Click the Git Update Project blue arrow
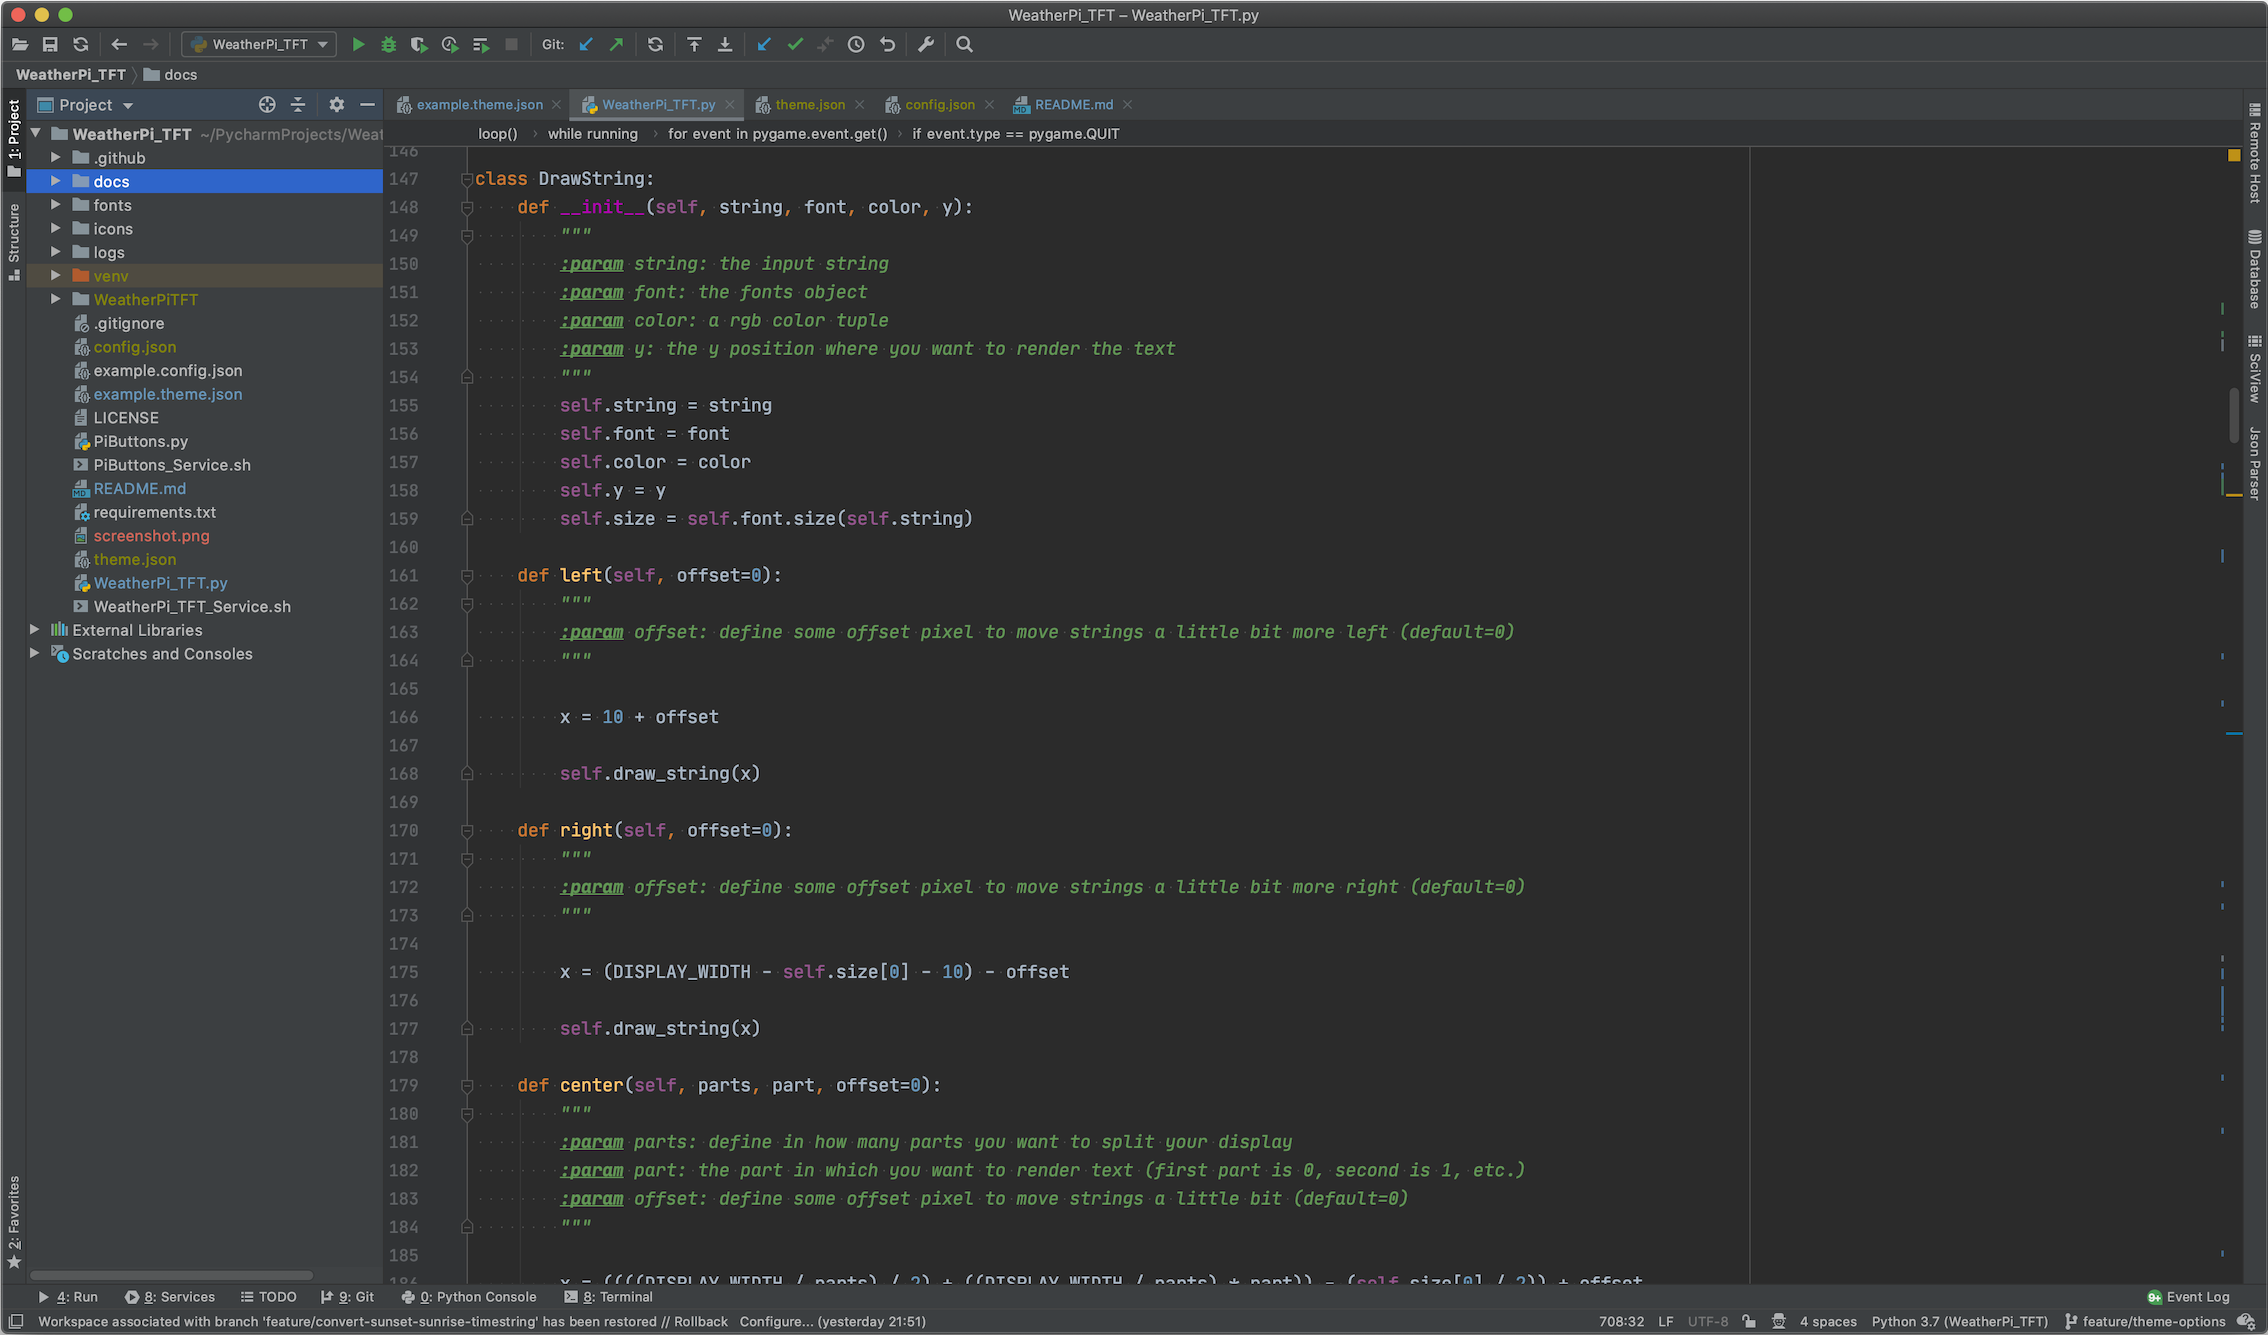Screen dimensions: 2268x1335 (586, 44)
